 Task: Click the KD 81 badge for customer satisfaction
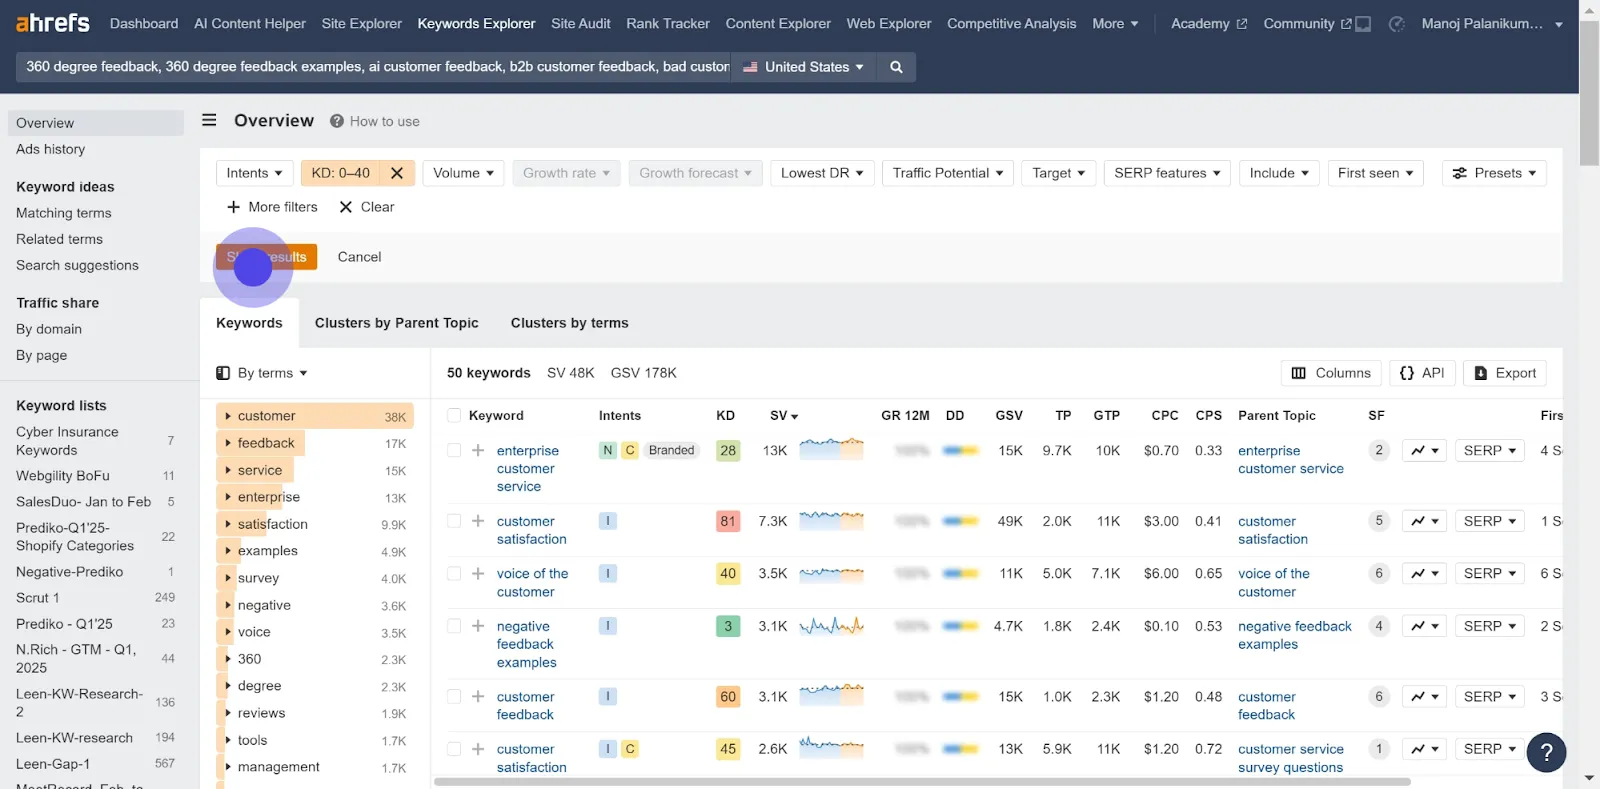point(728,521)
